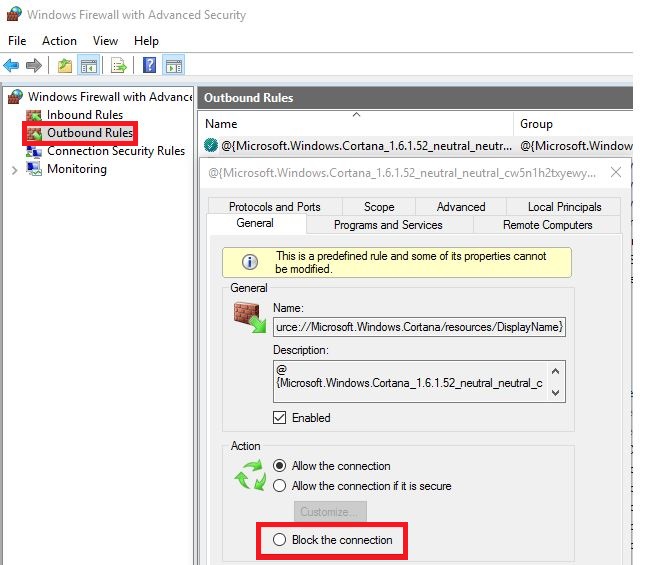Click the rule Name input field
This screenshot has height=565, width=670.
(419, 327)
